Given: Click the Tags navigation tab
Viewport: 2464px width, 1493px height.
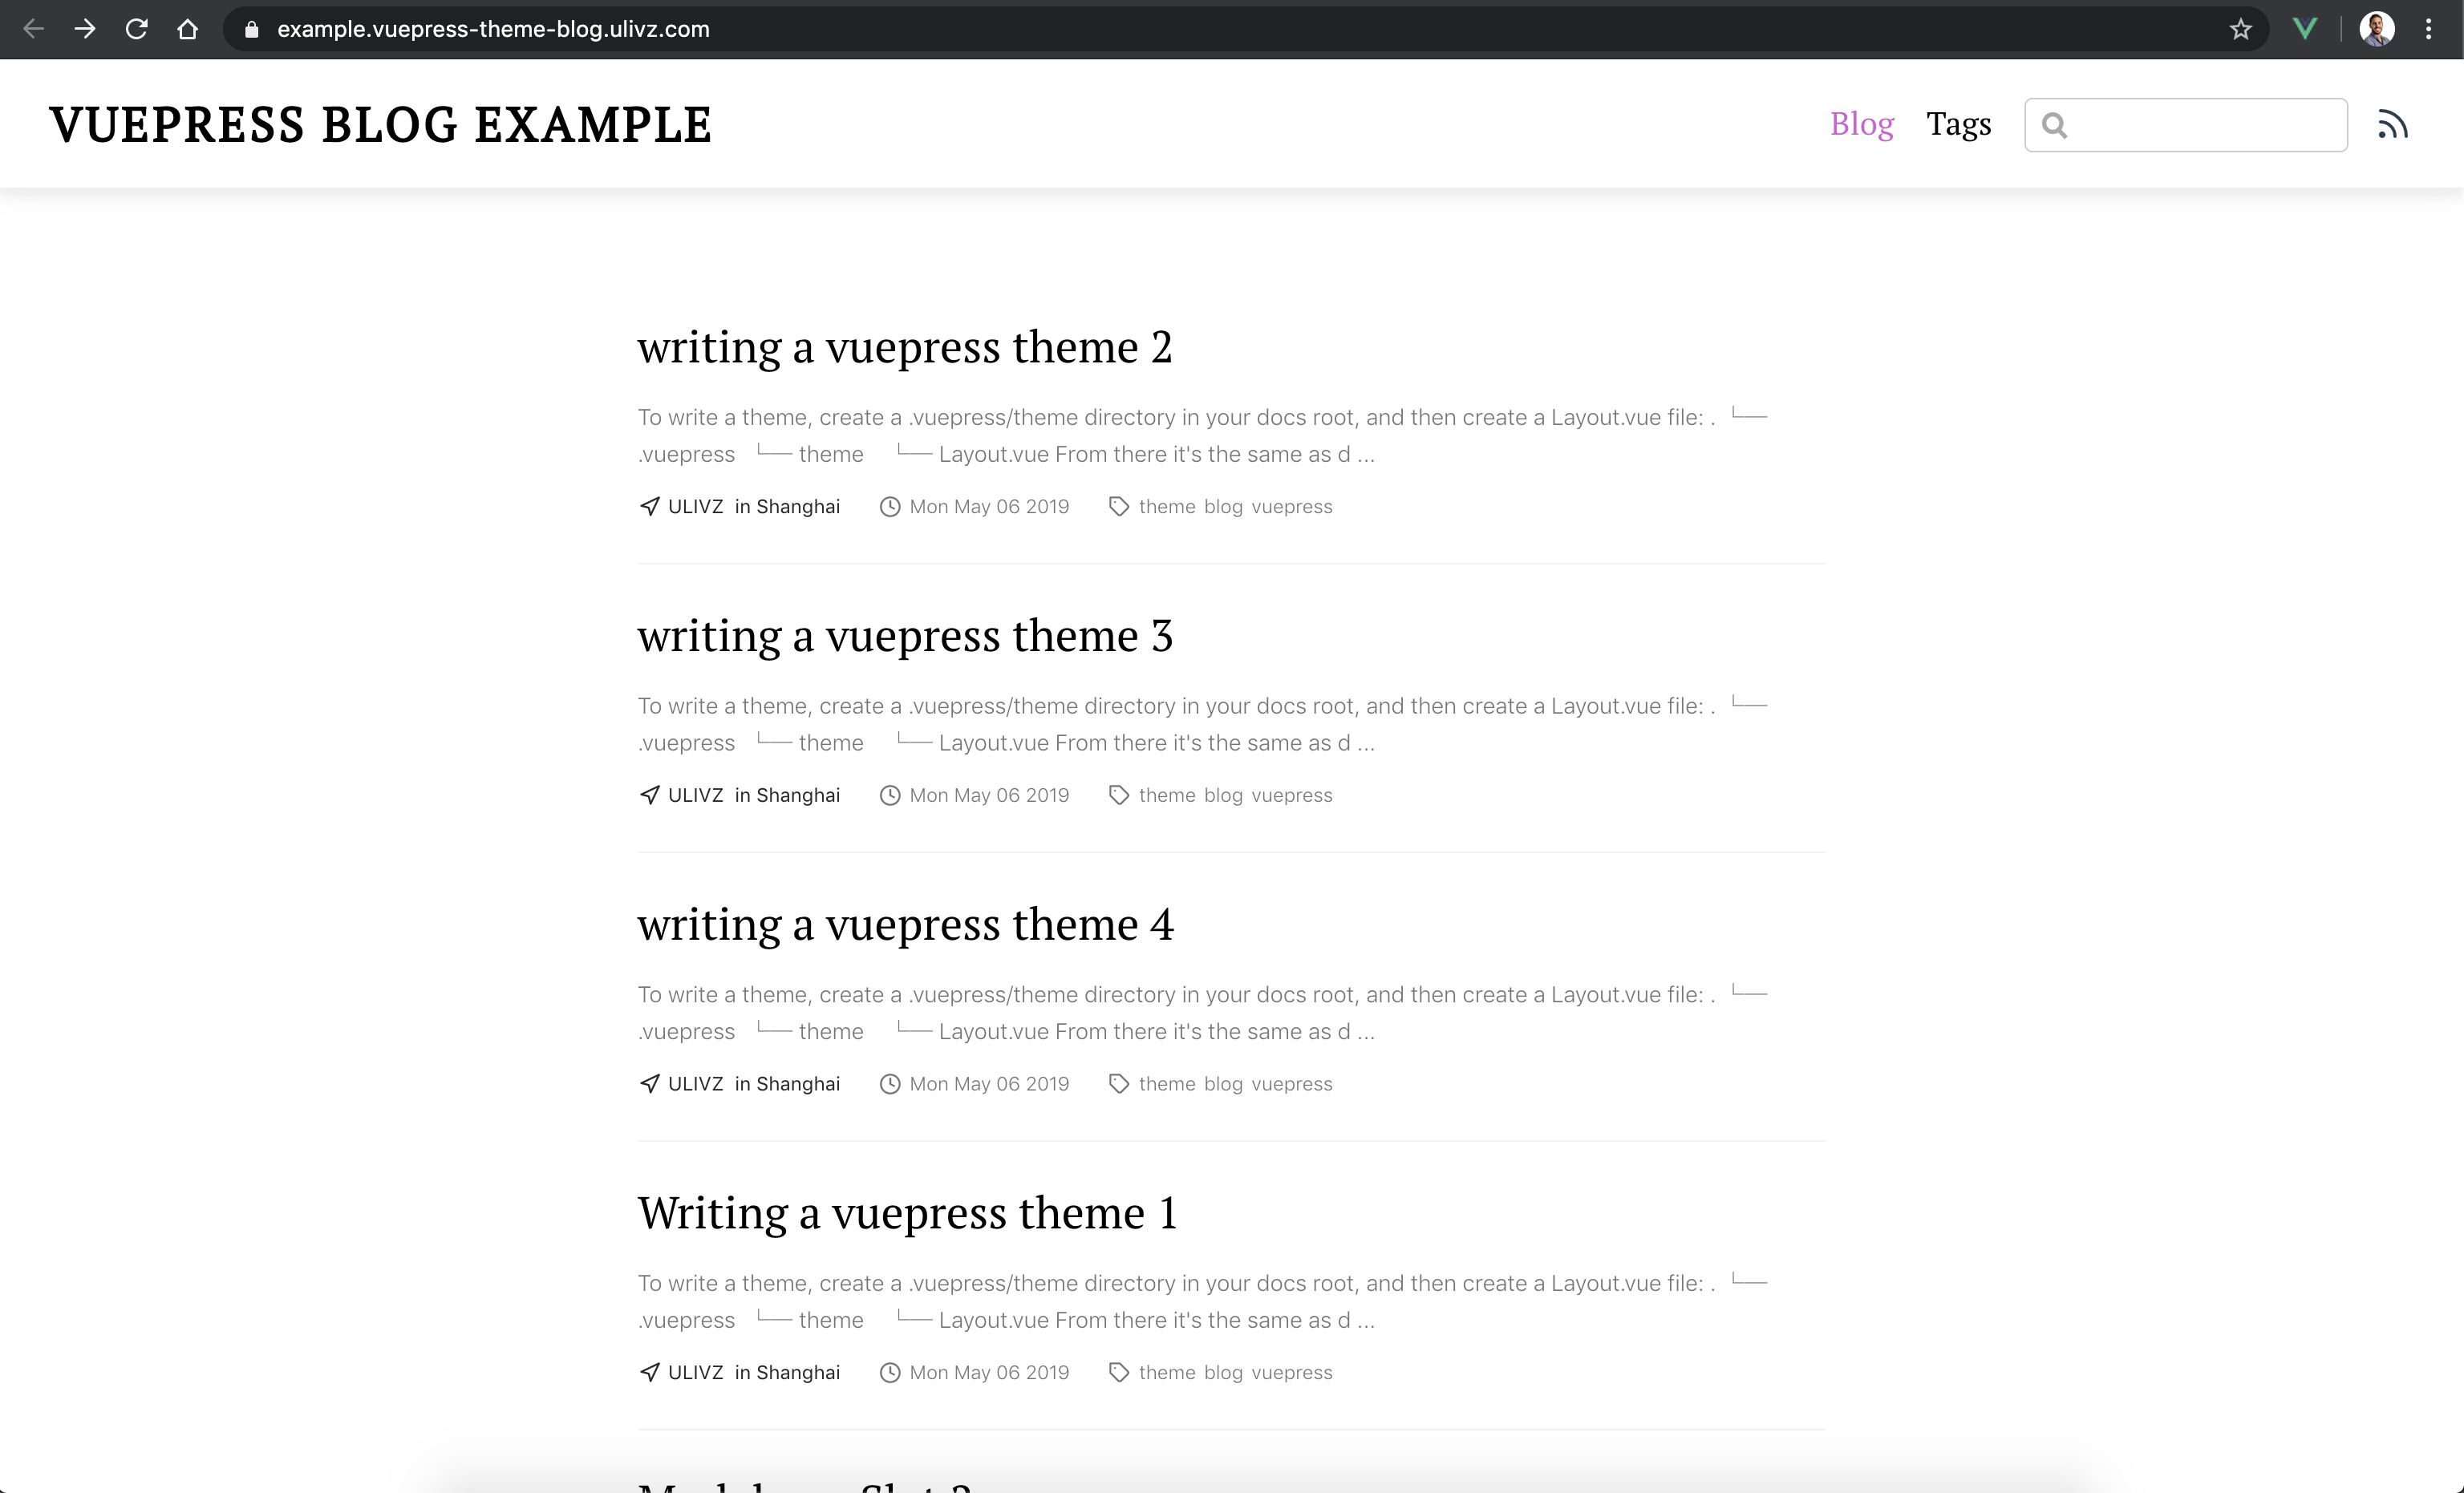Looking at the screenshot, I should point(1959,123).
